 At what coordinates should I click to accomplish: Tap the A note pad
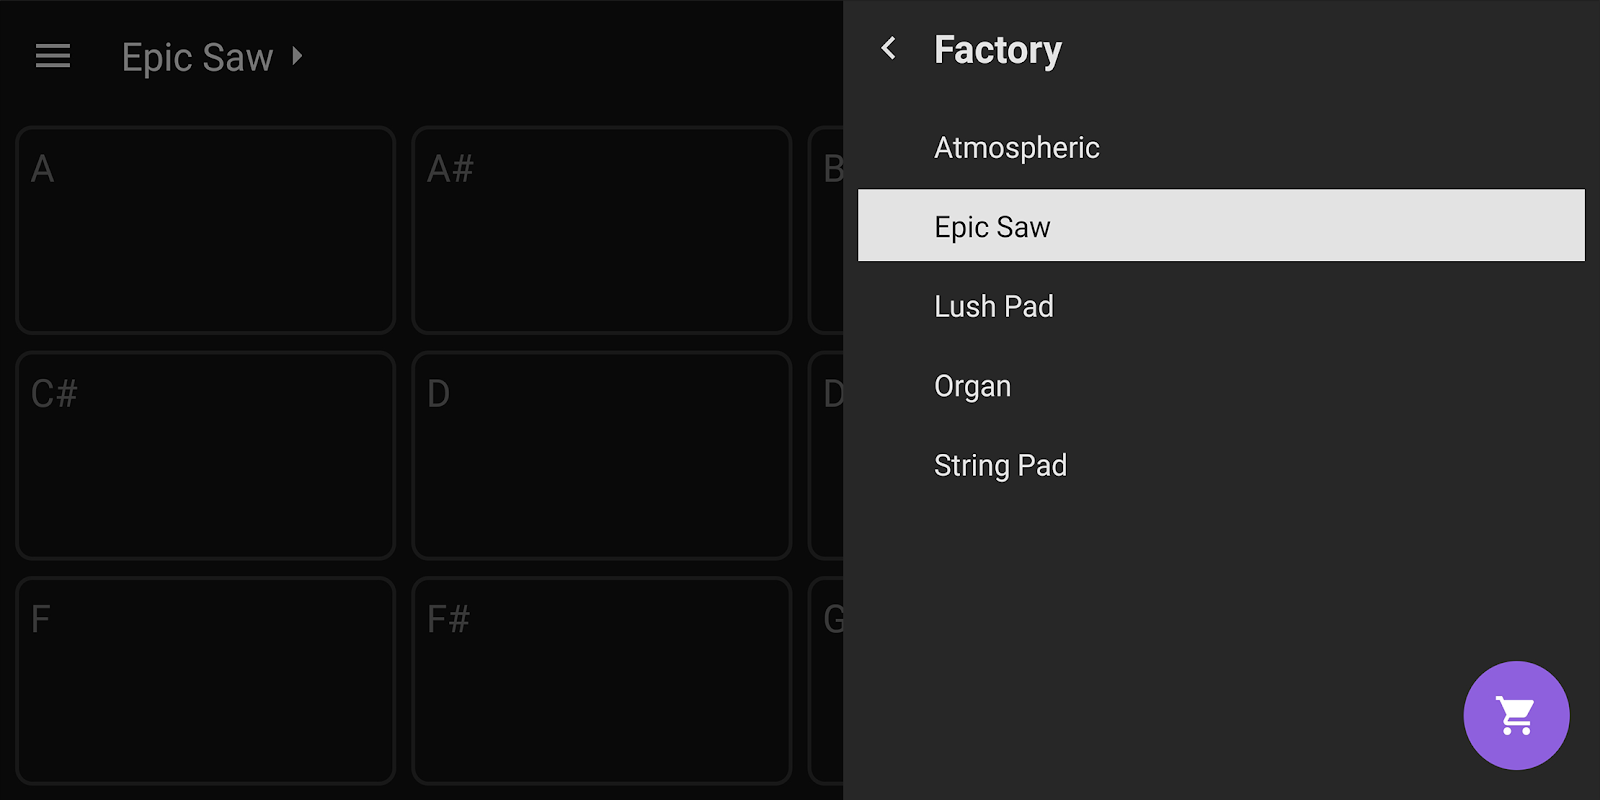point(205,230)
